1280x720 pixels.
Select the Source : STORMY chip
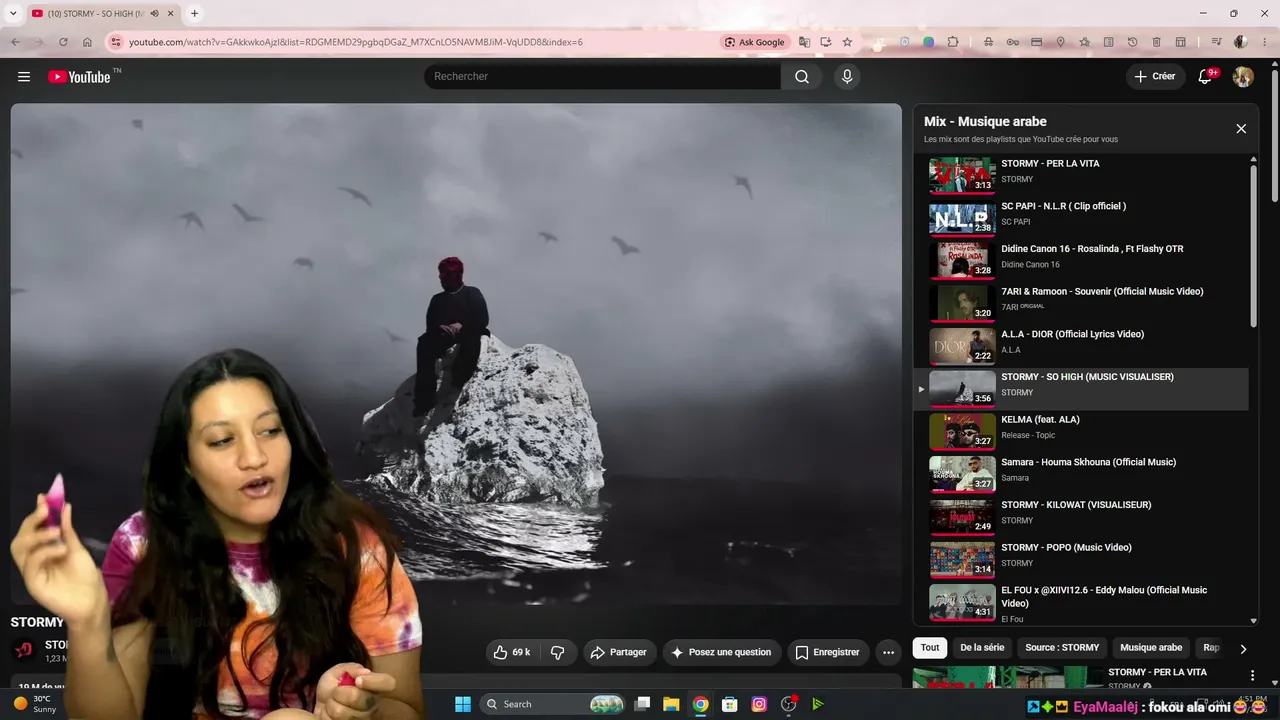pos(1062,648)
